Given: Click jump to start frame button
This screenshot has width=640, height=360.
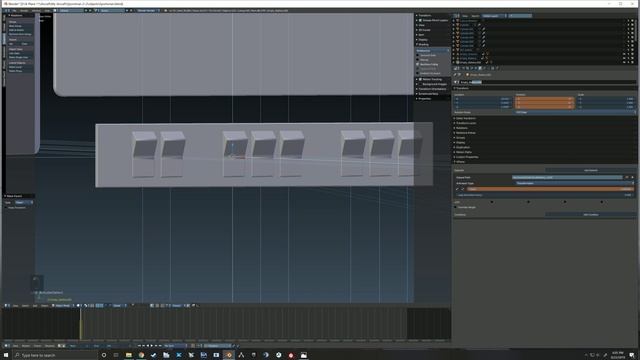Looking at the screenshot, I should point(139,346).
